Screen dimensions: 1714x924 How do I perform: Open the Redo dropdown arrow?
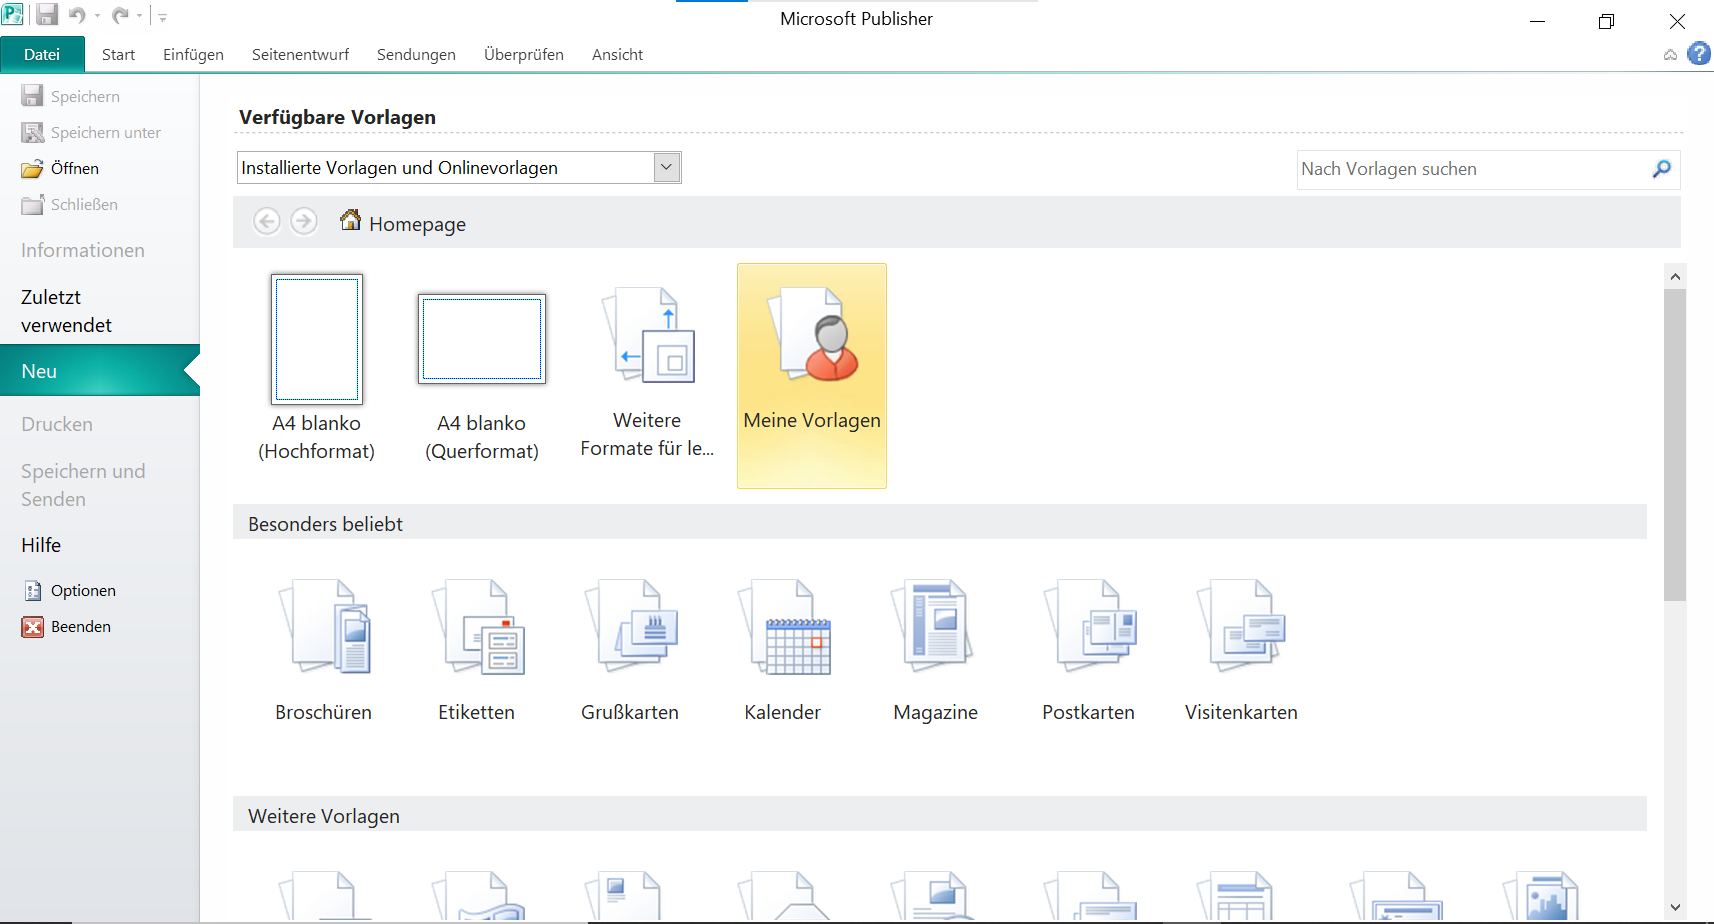[140, 16]
